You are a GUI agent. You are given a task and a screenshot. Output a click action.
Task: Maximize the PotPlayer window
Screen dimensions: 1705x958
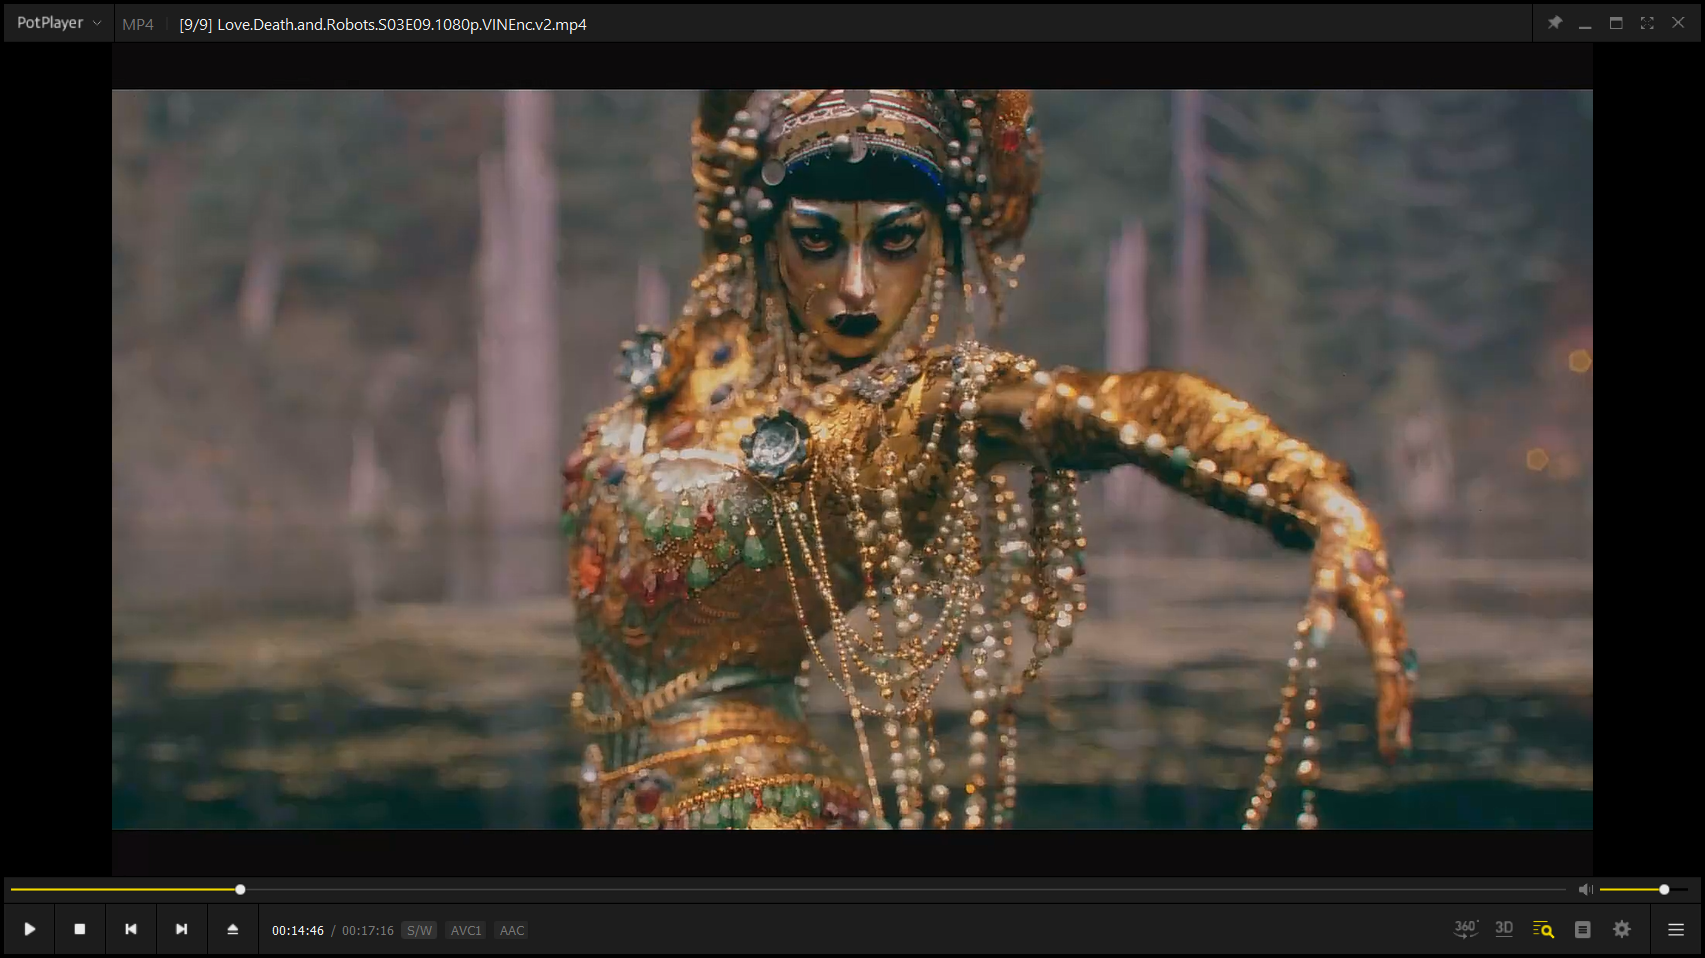(1616, 23)
